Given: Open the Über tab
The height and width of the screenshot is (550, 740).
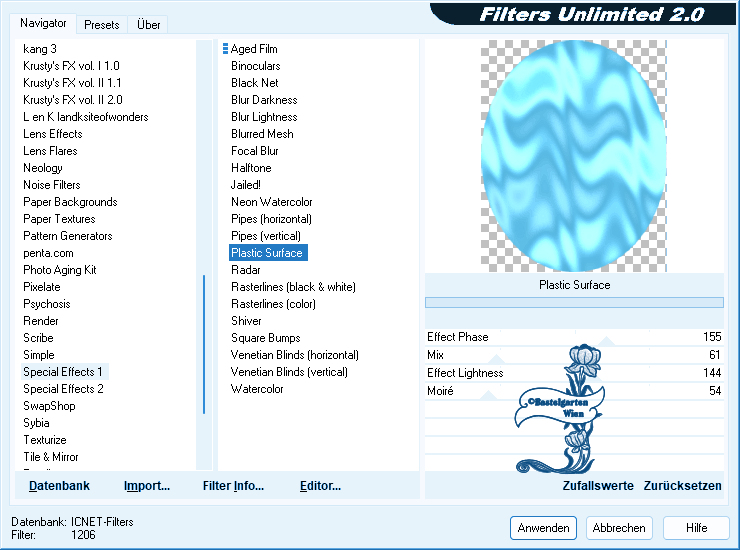Looking at the screenshot, I should (x=148, y=25).
